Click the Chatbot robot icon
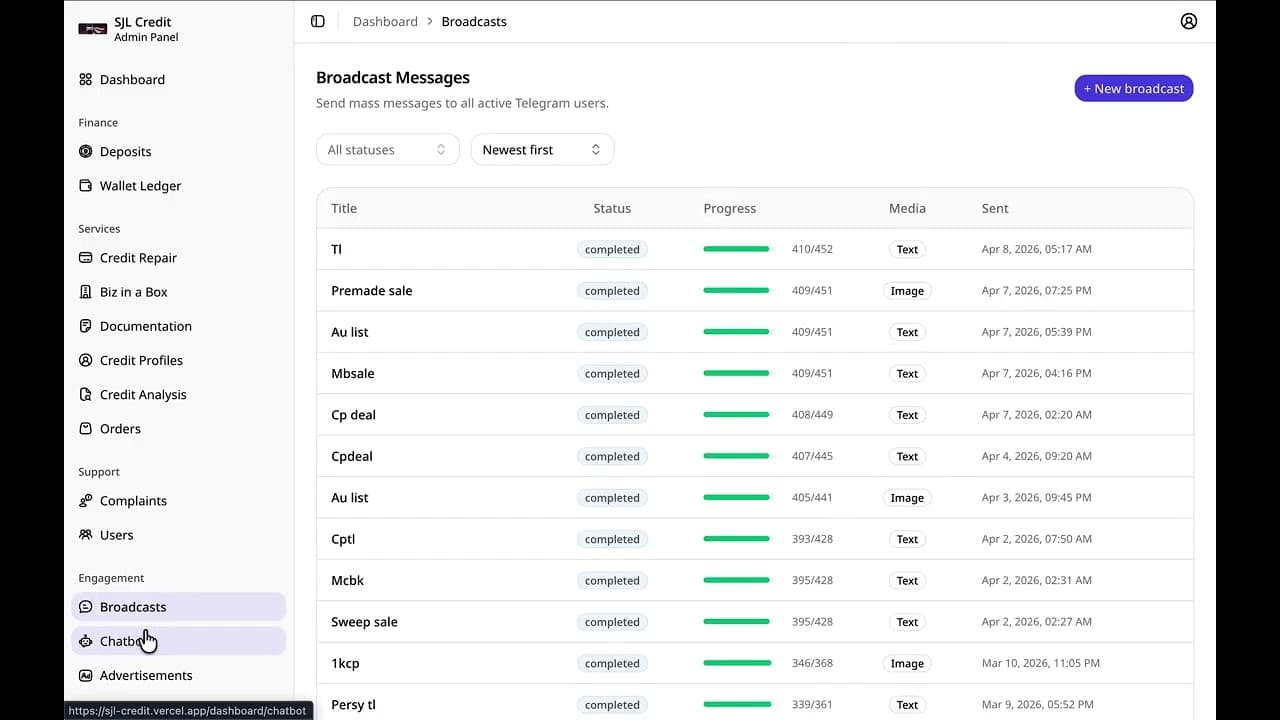The width and height of the screenshot is (1280, 720). tap(85, 641)
